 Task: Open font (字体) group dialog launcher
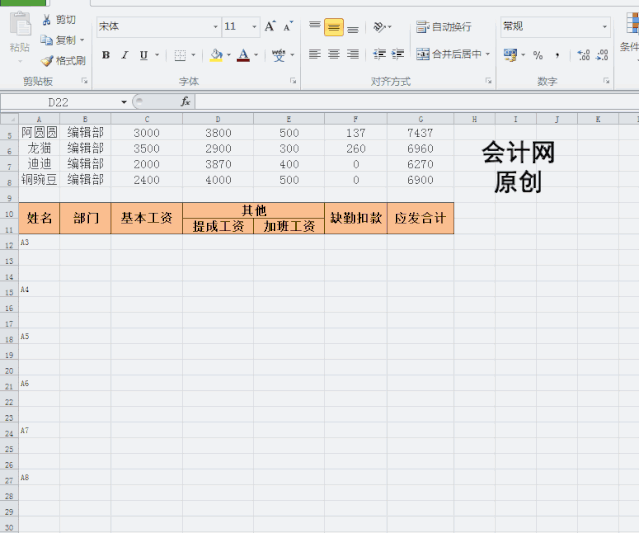(293, 81)
